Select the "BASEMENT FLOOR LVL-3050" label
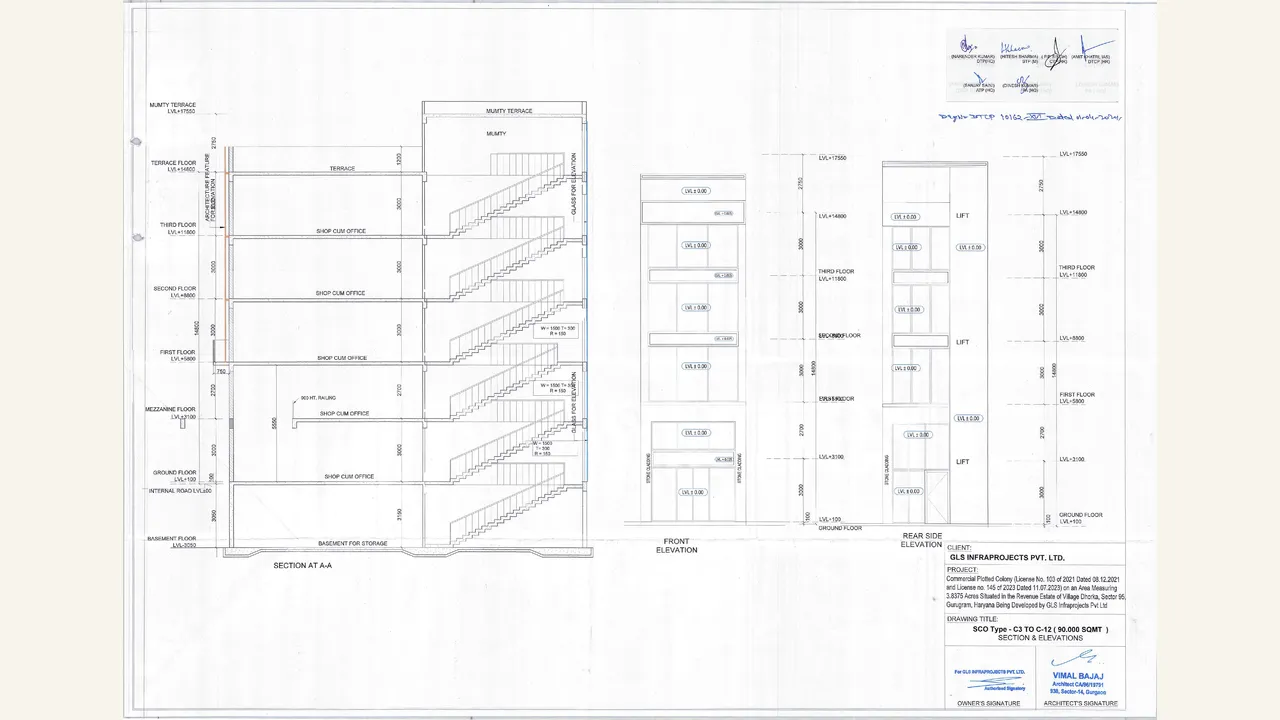1280x720 pixels. [x=174, y=543]
